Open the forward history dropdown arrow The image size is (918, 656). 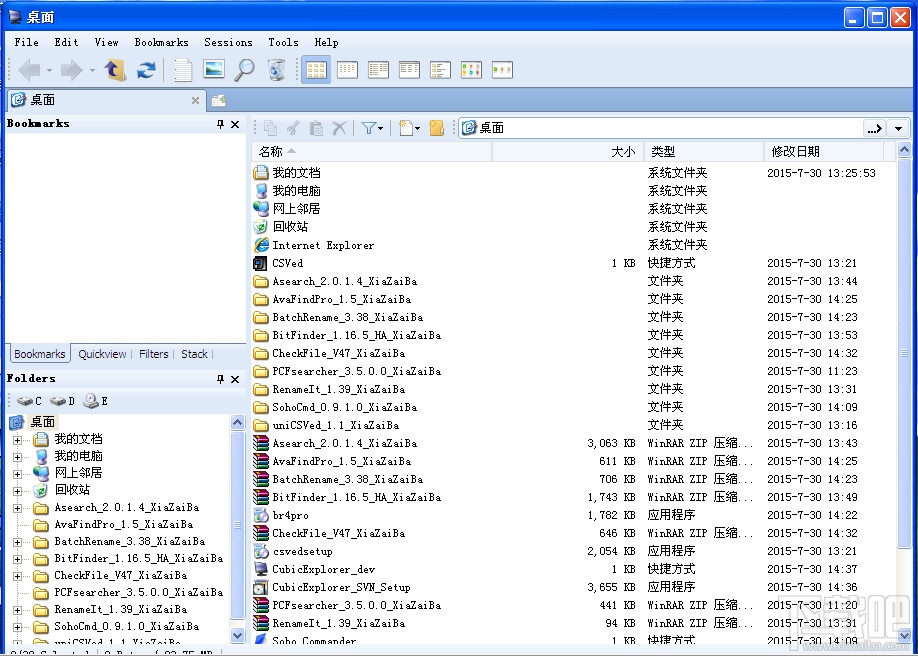pyautogui.click(x=92, y=70)
